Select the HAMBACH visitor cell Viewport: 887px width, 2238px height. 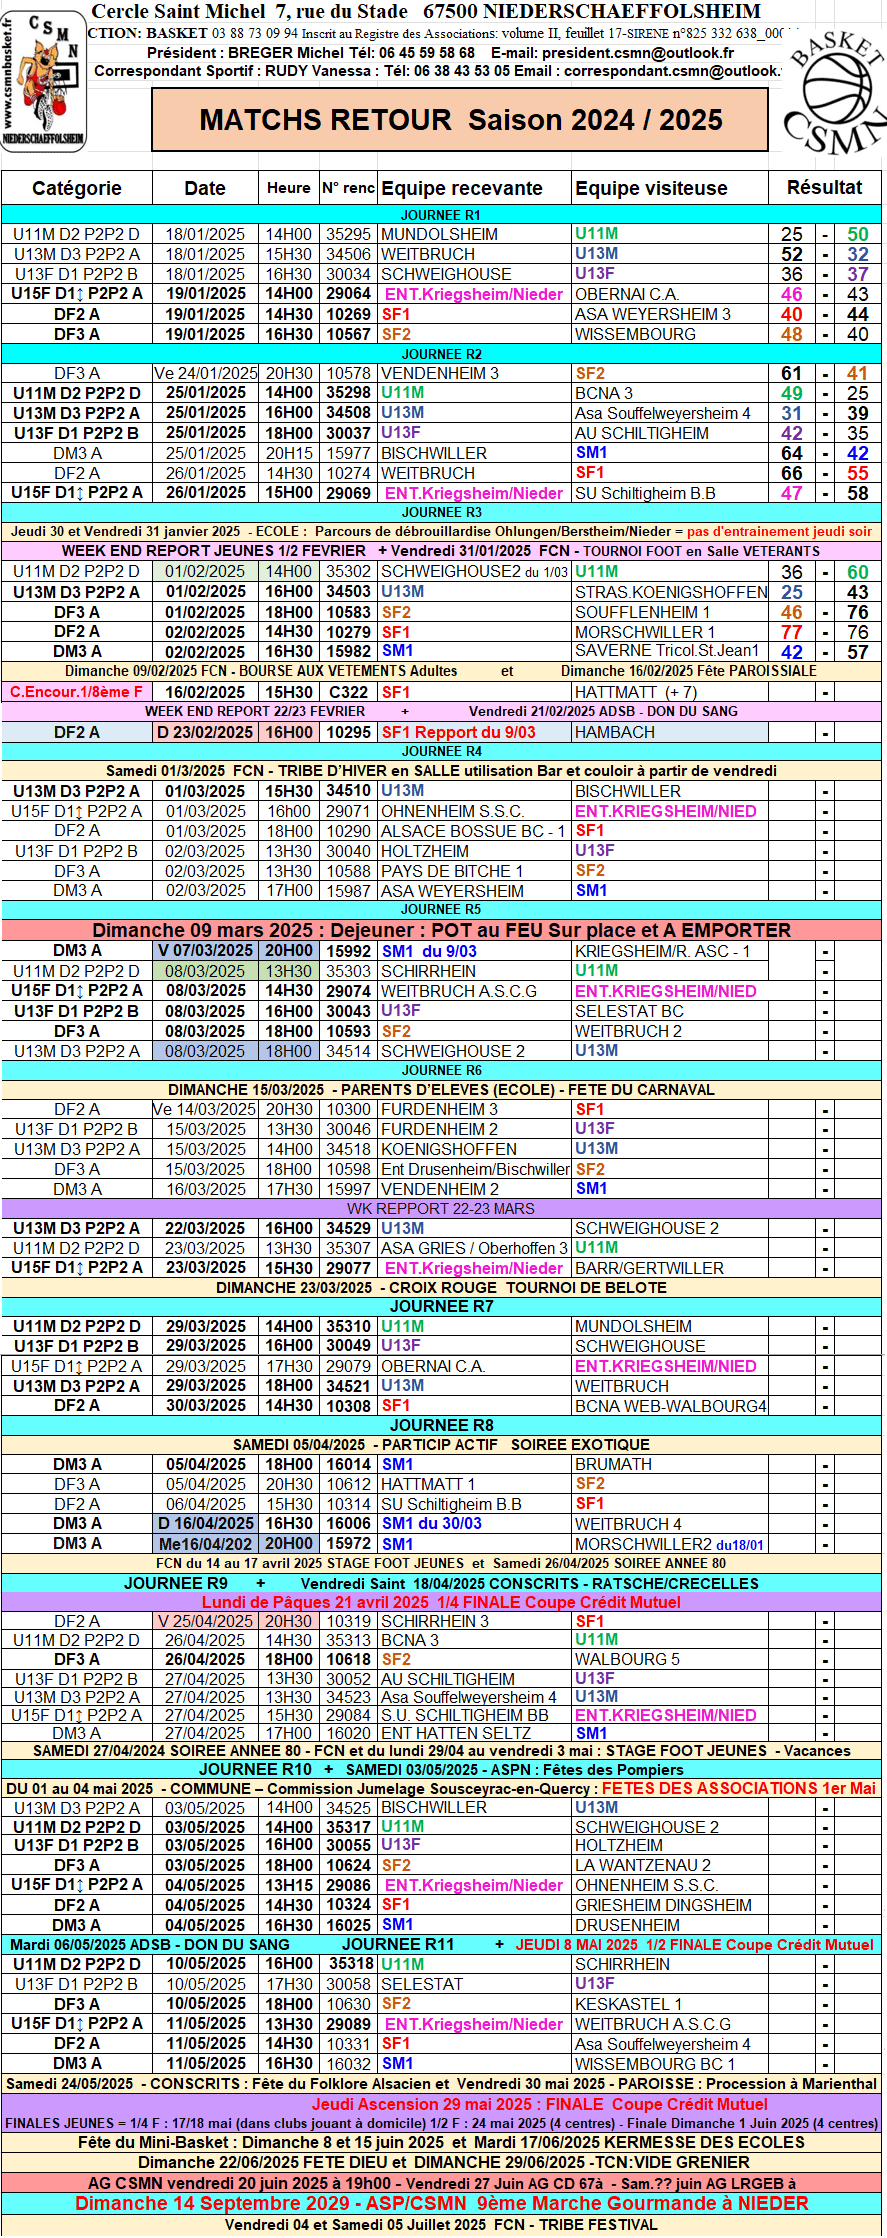tap(671, 732)
